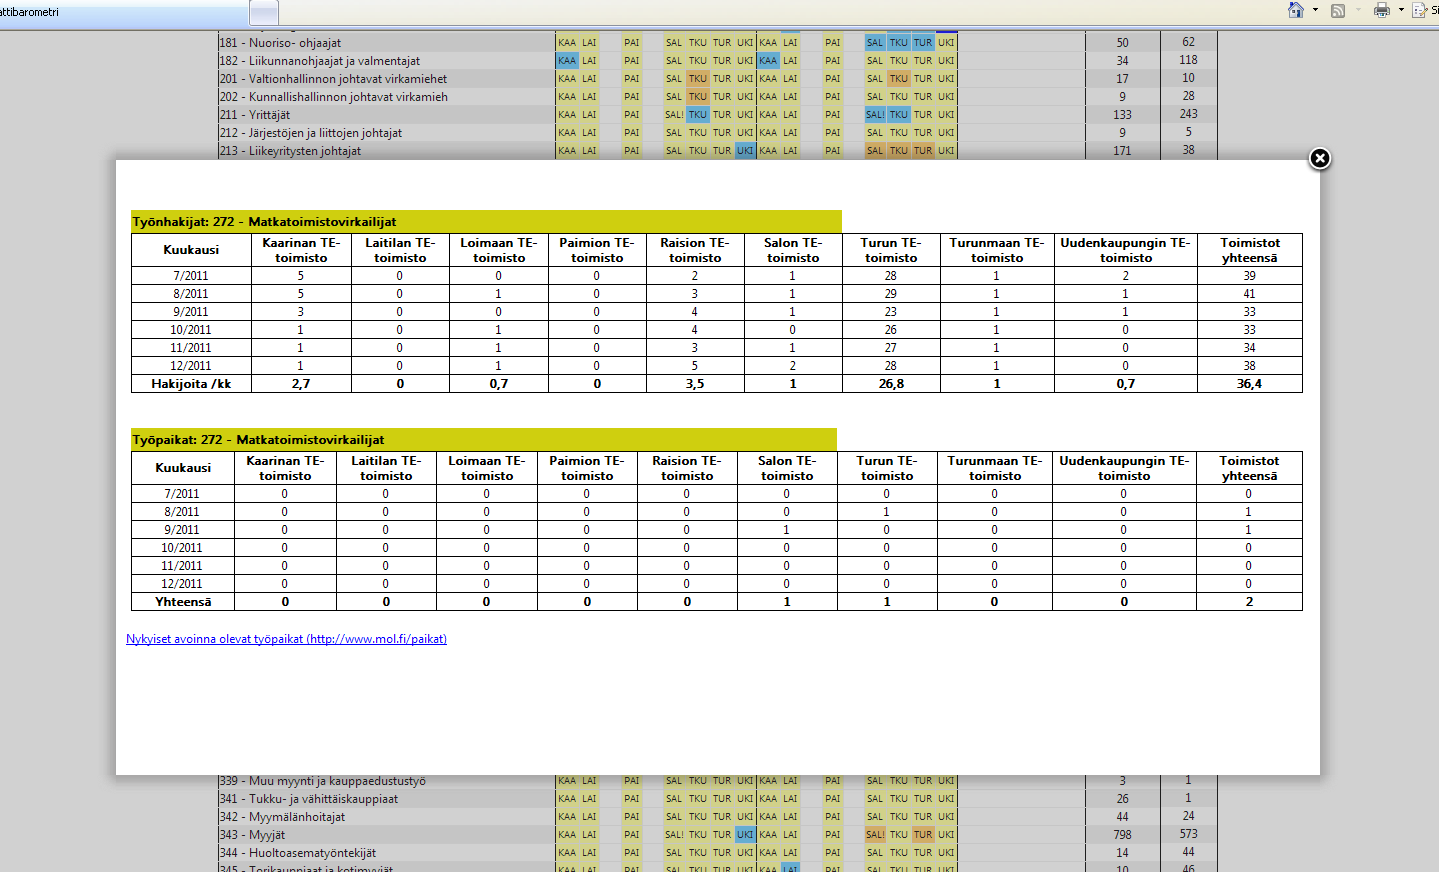Click Turunmaan TE-toimisto header in the Työpaikat table
Screen dimensions: 1439x872
[995, 468]
